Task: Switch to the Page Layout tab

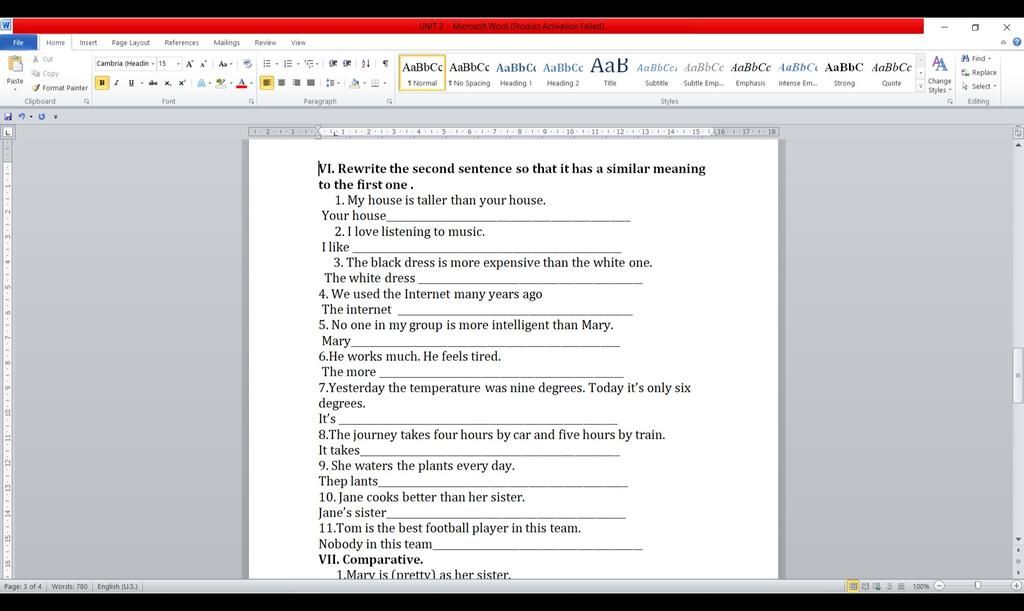Action: (x=131, y=42)
